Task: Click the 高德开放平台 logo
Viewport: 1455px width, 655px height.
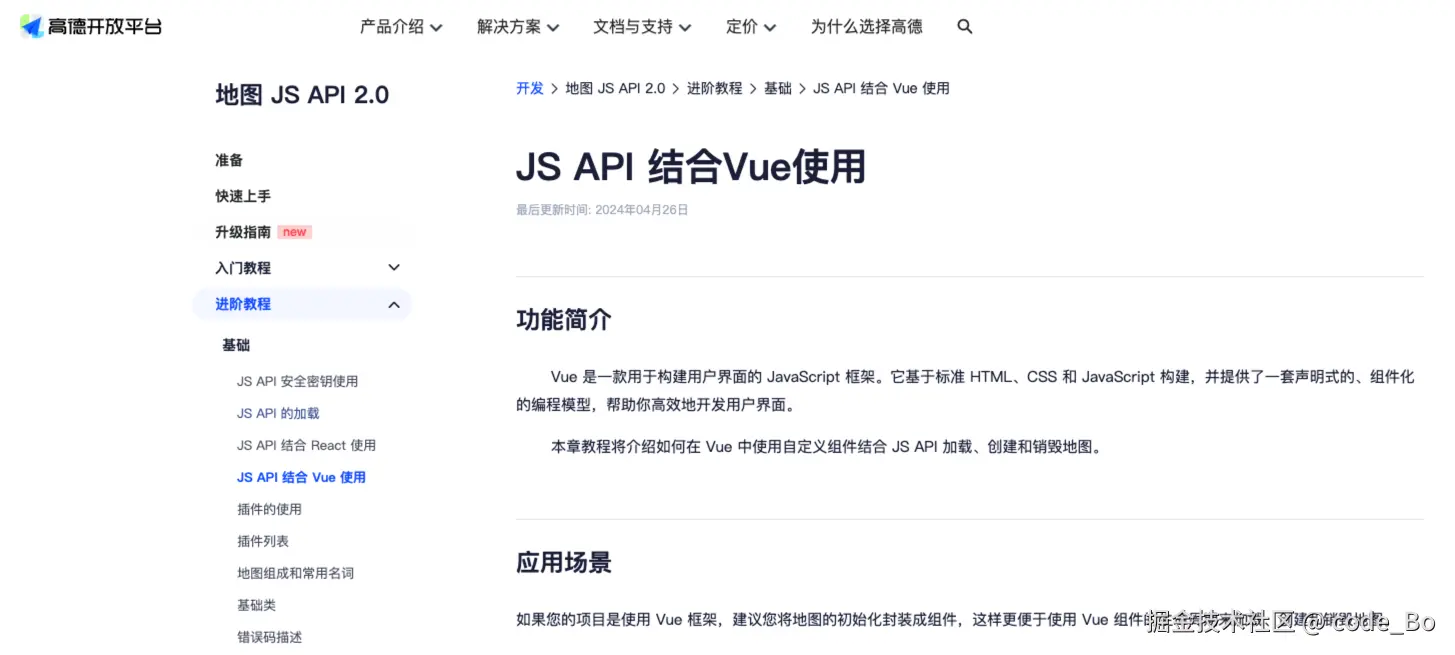Action: pyautogui.click(x=91, y=27)
